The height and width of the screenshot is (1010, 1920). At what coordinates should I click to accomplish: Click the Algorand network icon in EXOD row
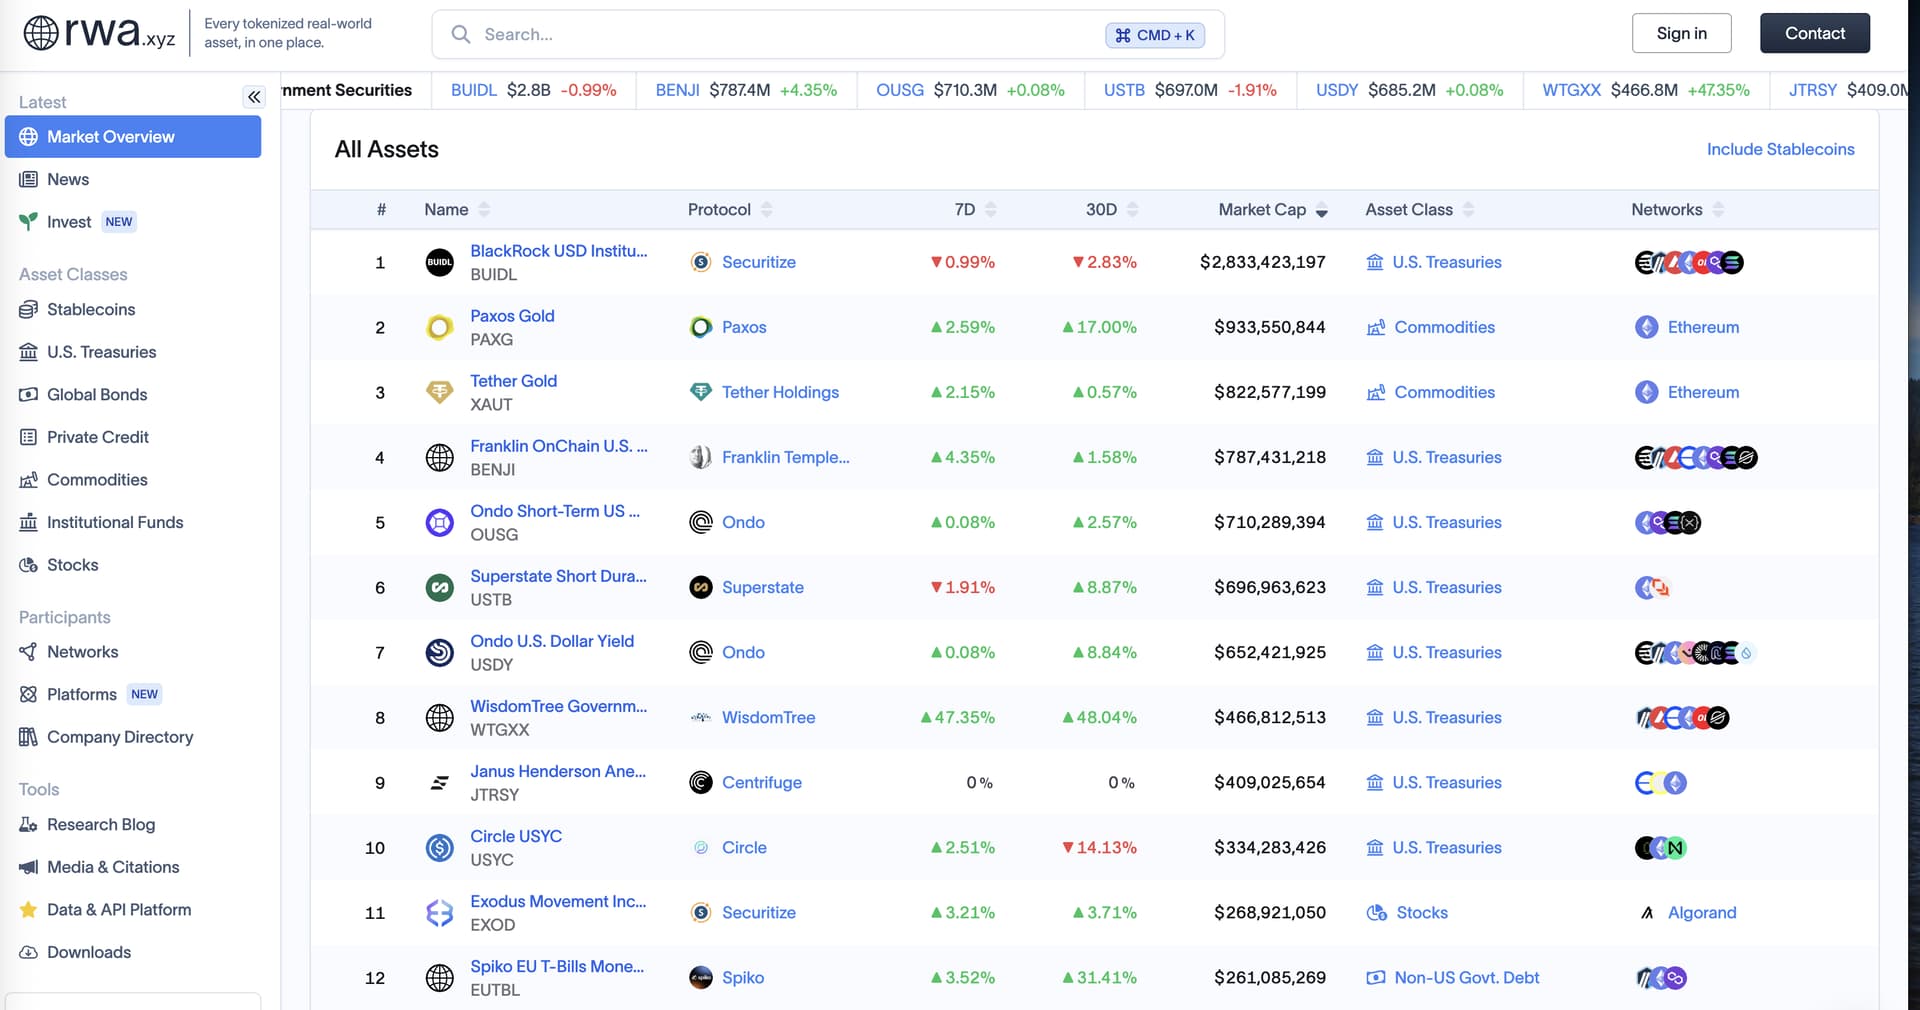(1646, 912)
